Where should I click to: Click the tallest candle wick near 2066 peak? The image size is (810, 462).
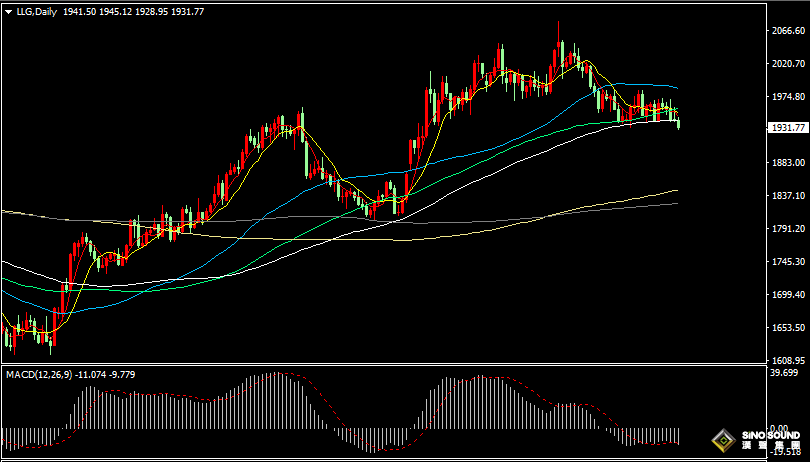(558, 39)
